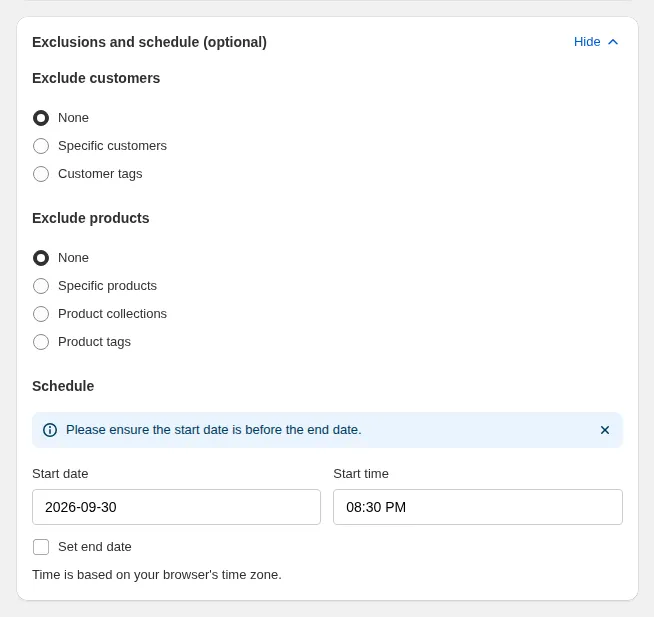
Task: Click the 'Please ensure the start date' message
Action: click(214, 430)
